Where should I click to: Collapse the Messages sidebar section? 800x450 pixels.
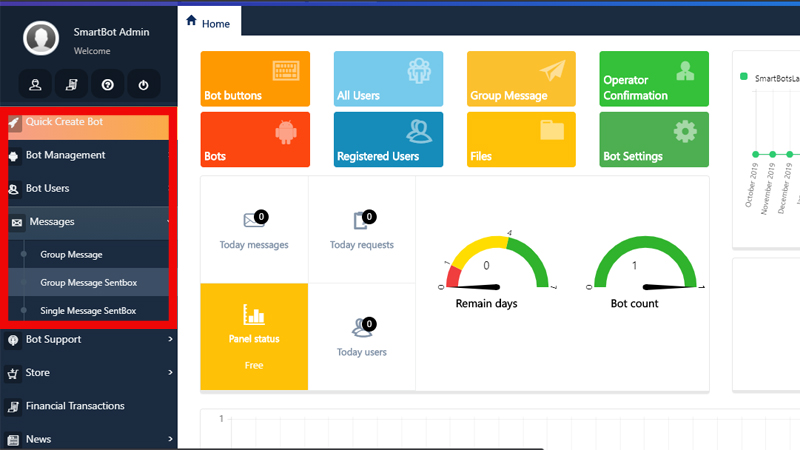[x=88, y=222]
